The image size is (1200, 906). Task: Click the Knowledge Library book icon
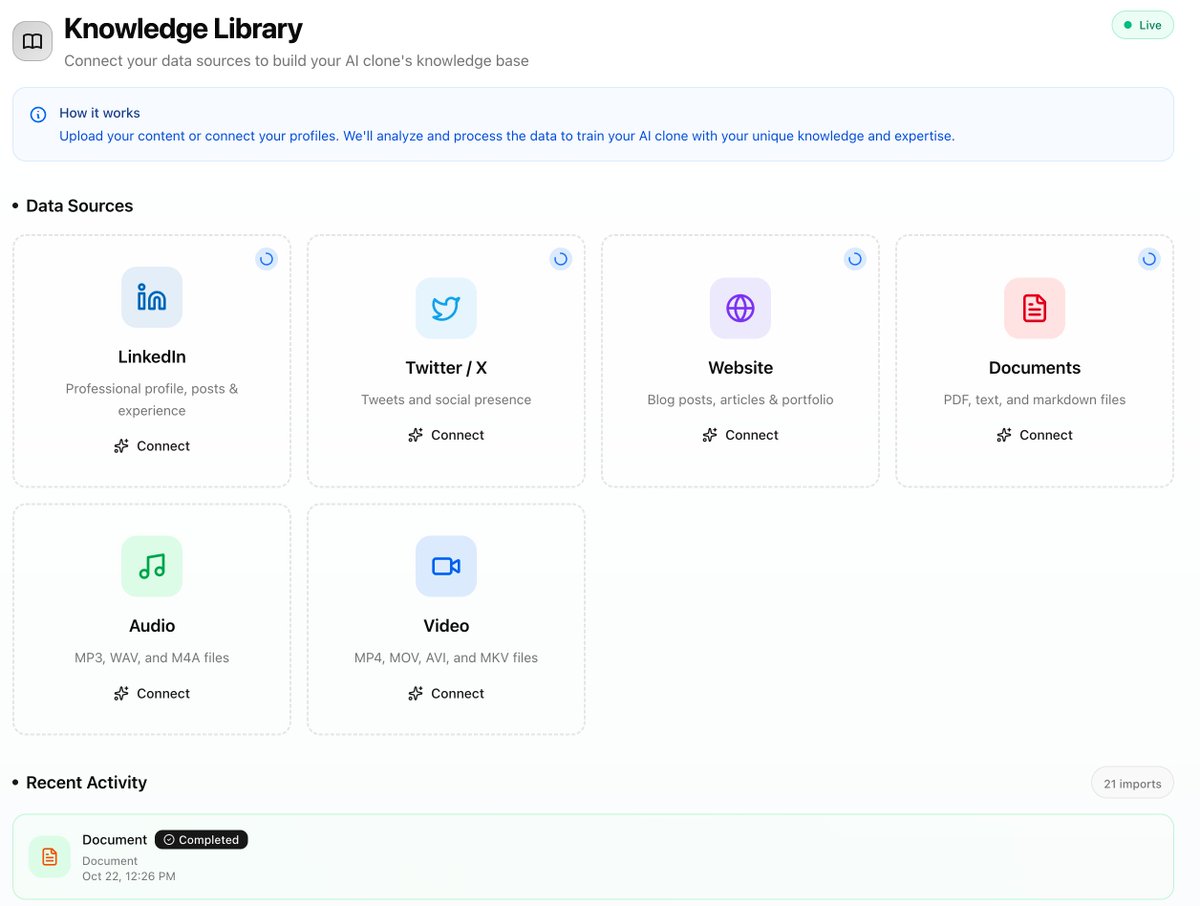(x=32, y=41)
